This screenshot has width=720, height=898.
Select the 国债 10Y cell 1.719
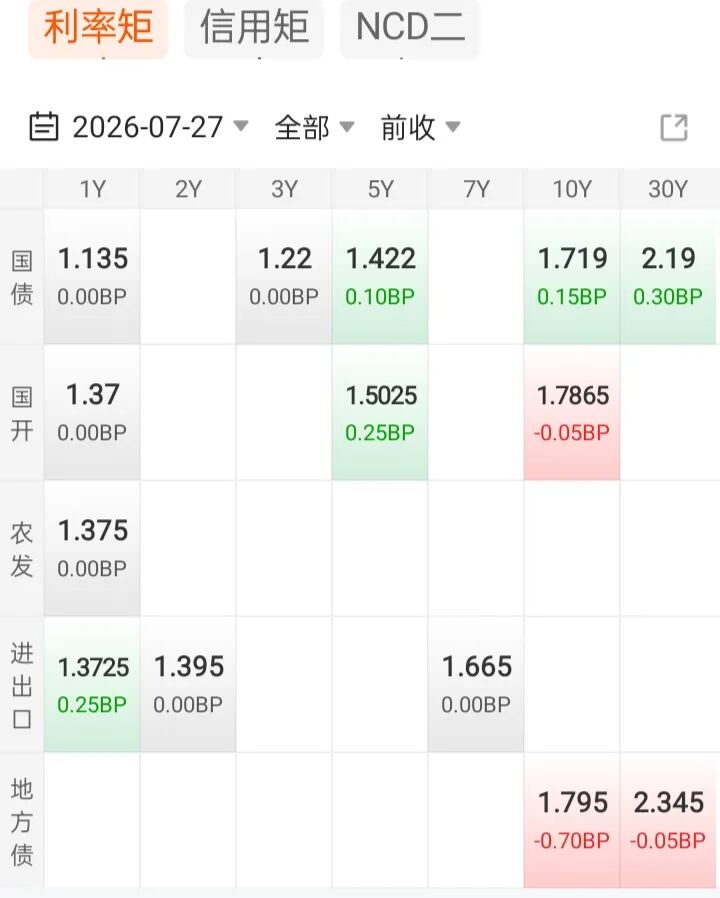point(572,277)
